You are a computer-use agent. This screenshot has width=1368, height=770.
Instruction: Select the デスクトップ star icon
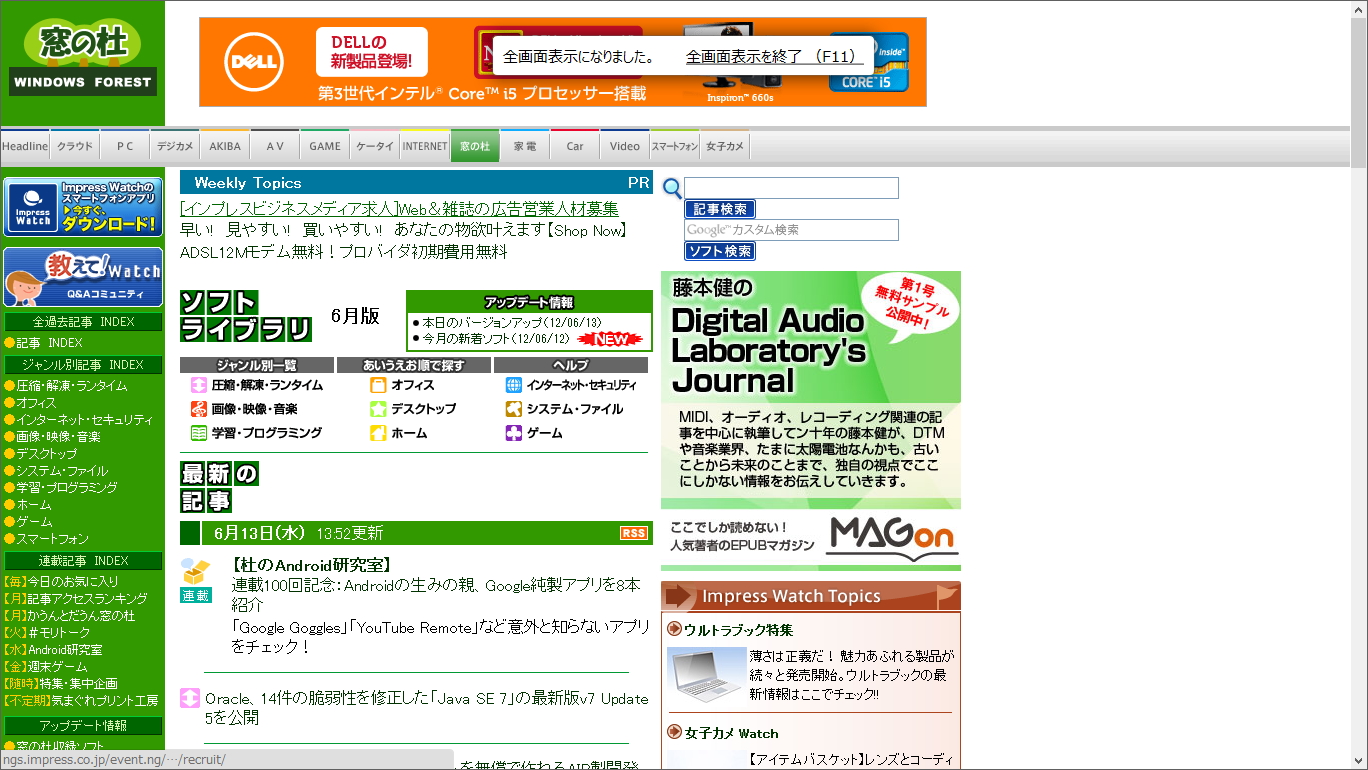[x=376, y=409]
